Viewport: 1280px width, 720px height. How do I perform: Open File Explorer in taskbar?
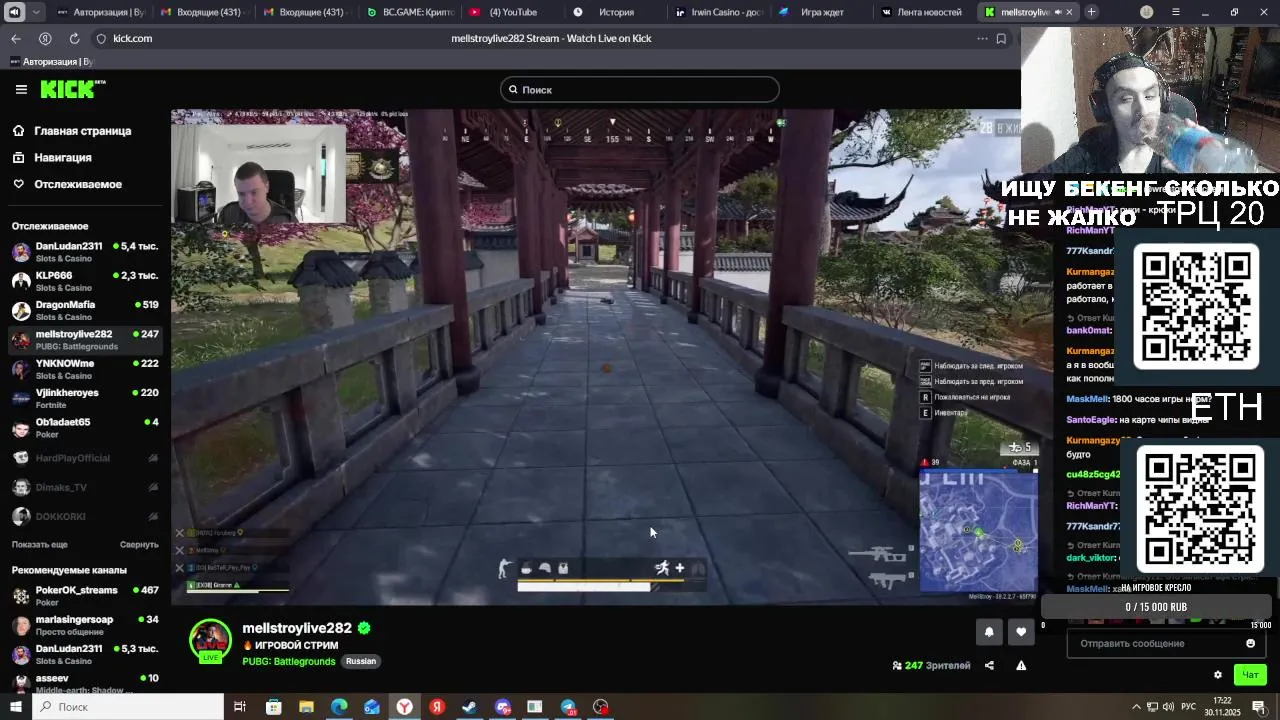point(306,707)
